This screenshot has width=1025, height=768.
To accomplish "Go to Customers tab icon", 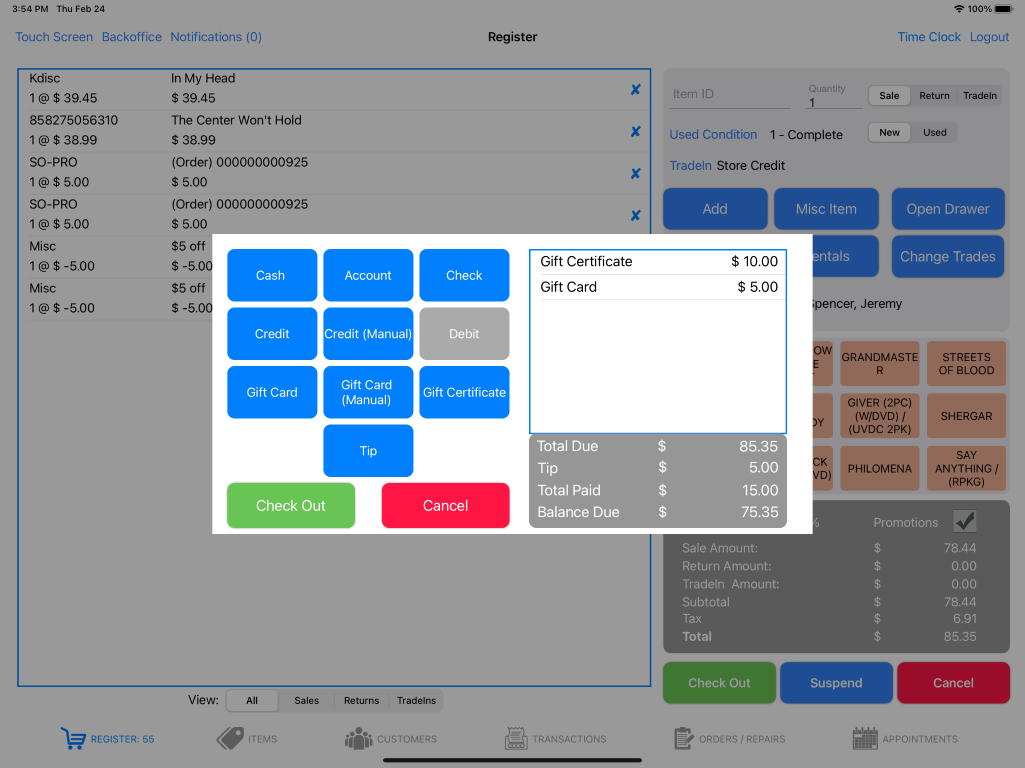I will click(x=358, y=739).
